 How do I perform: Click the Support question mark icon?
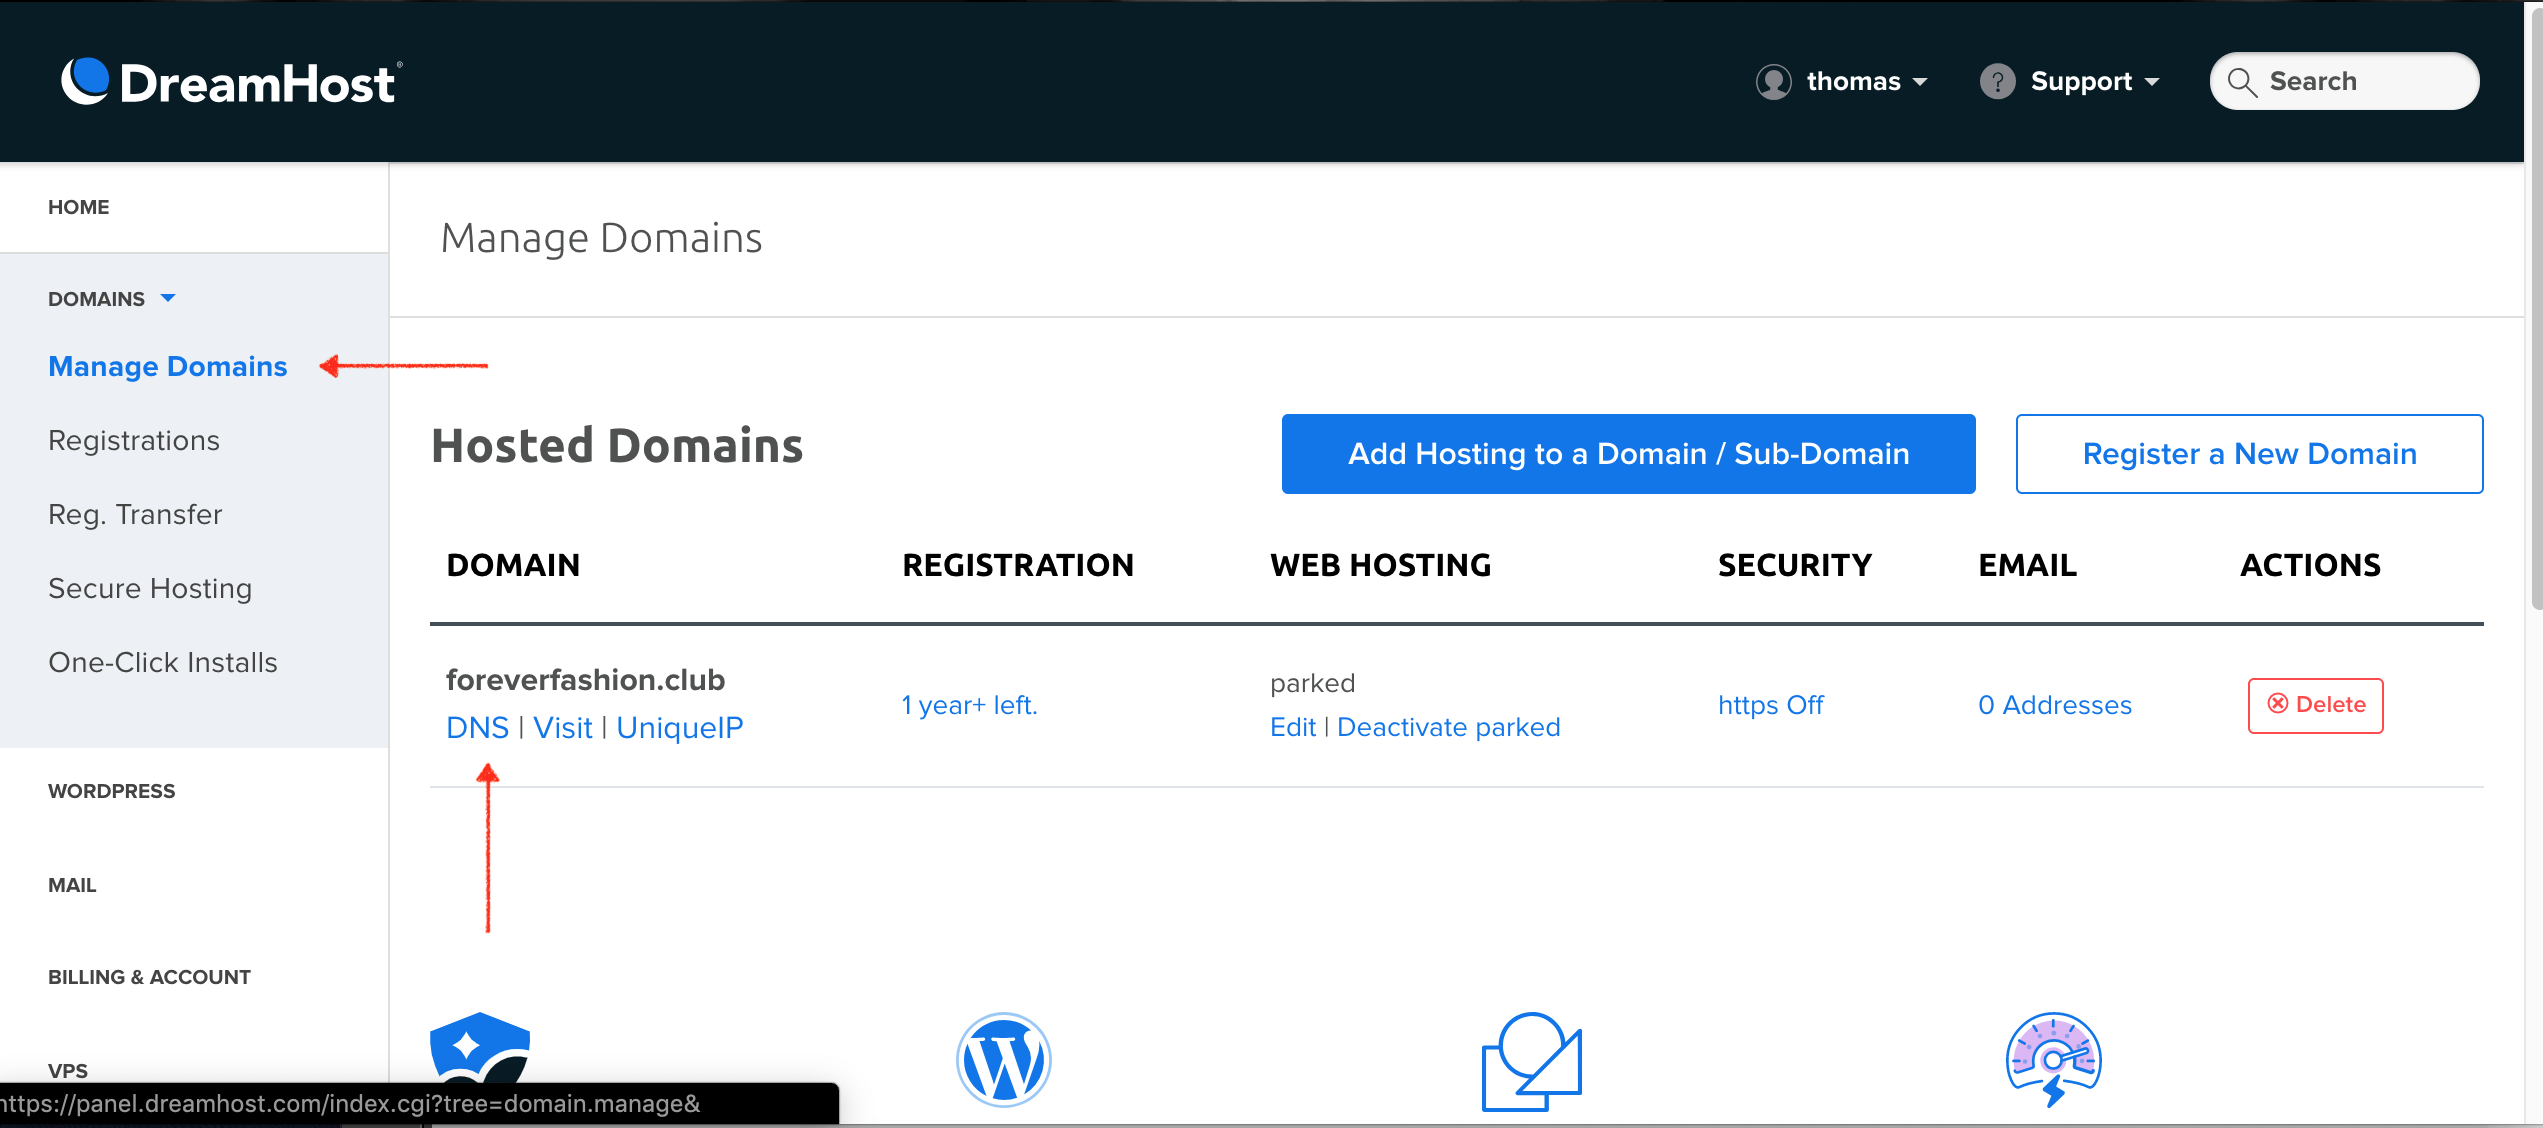point(1997,82)
